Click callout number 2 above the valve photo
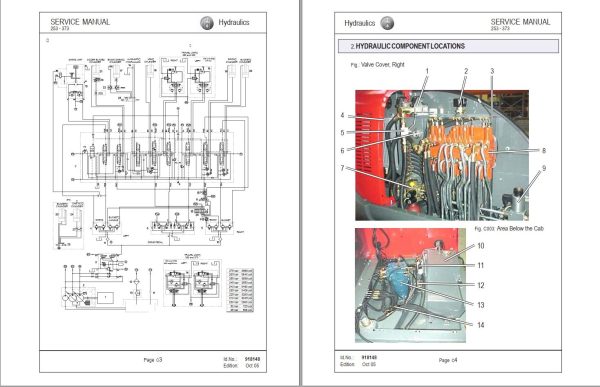This screenshot has width=600, height=387. tap(466, 71)
